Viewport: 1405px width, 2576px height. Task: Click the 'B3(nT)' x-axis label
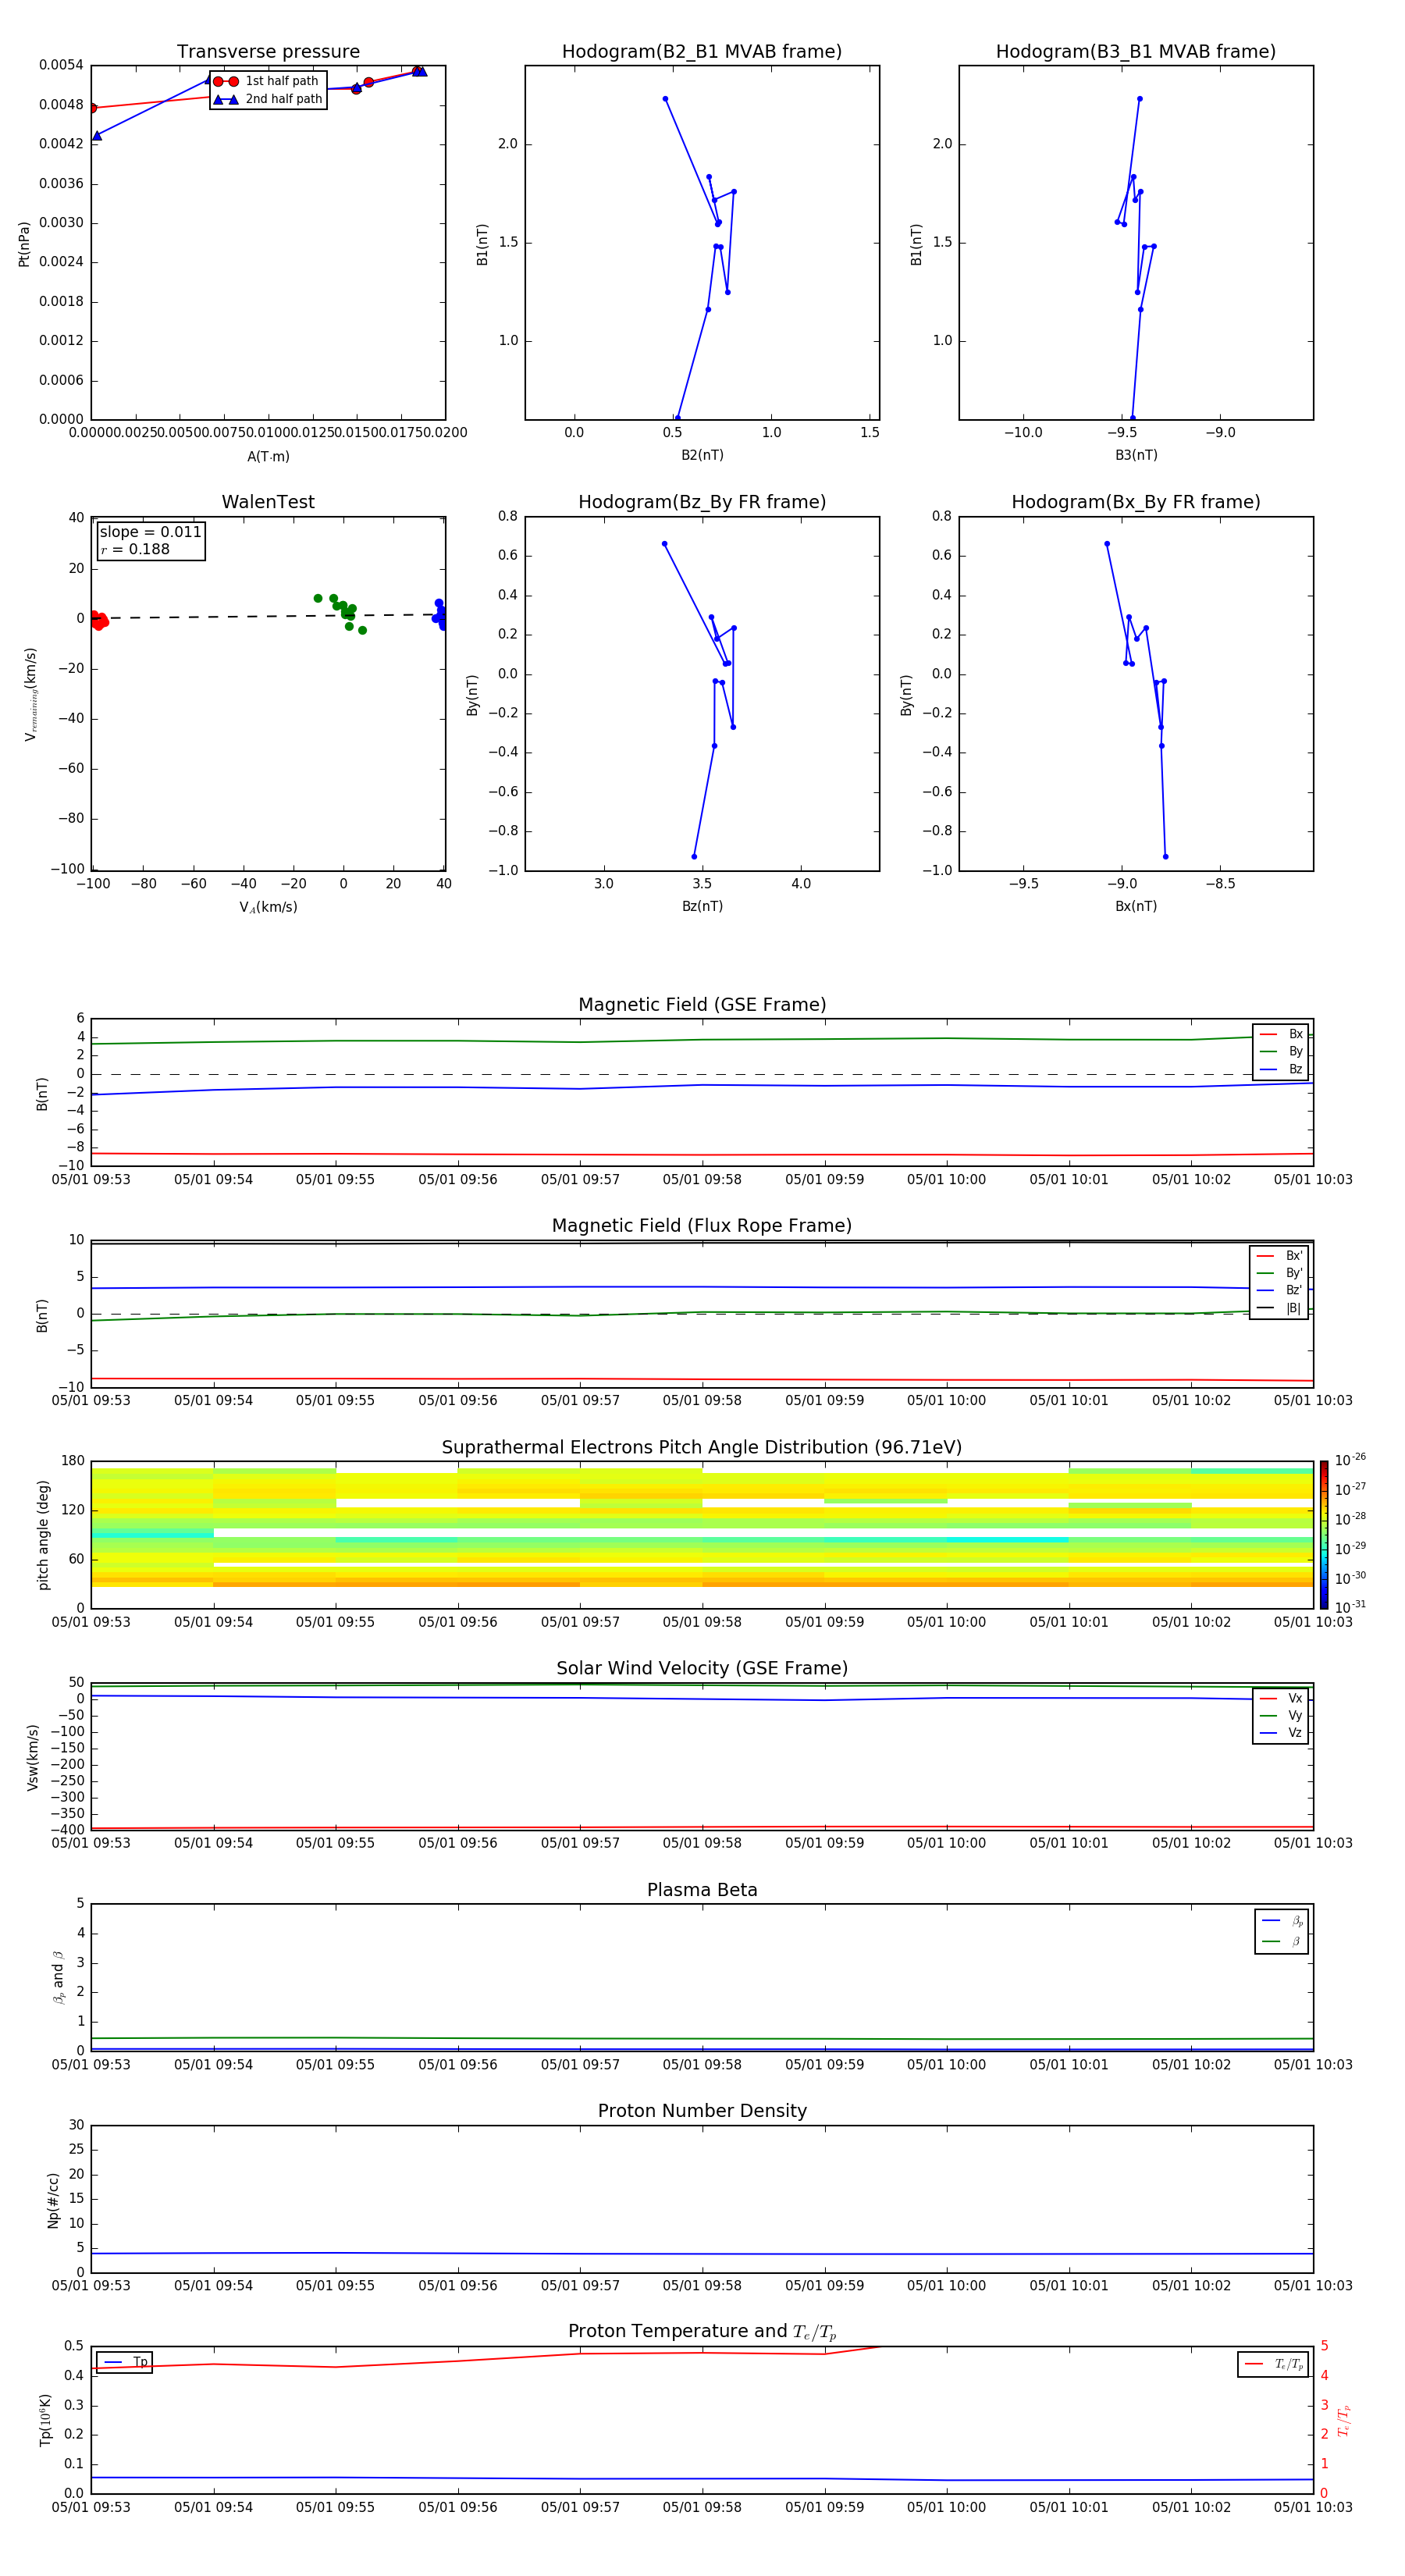click(1136, 455)
